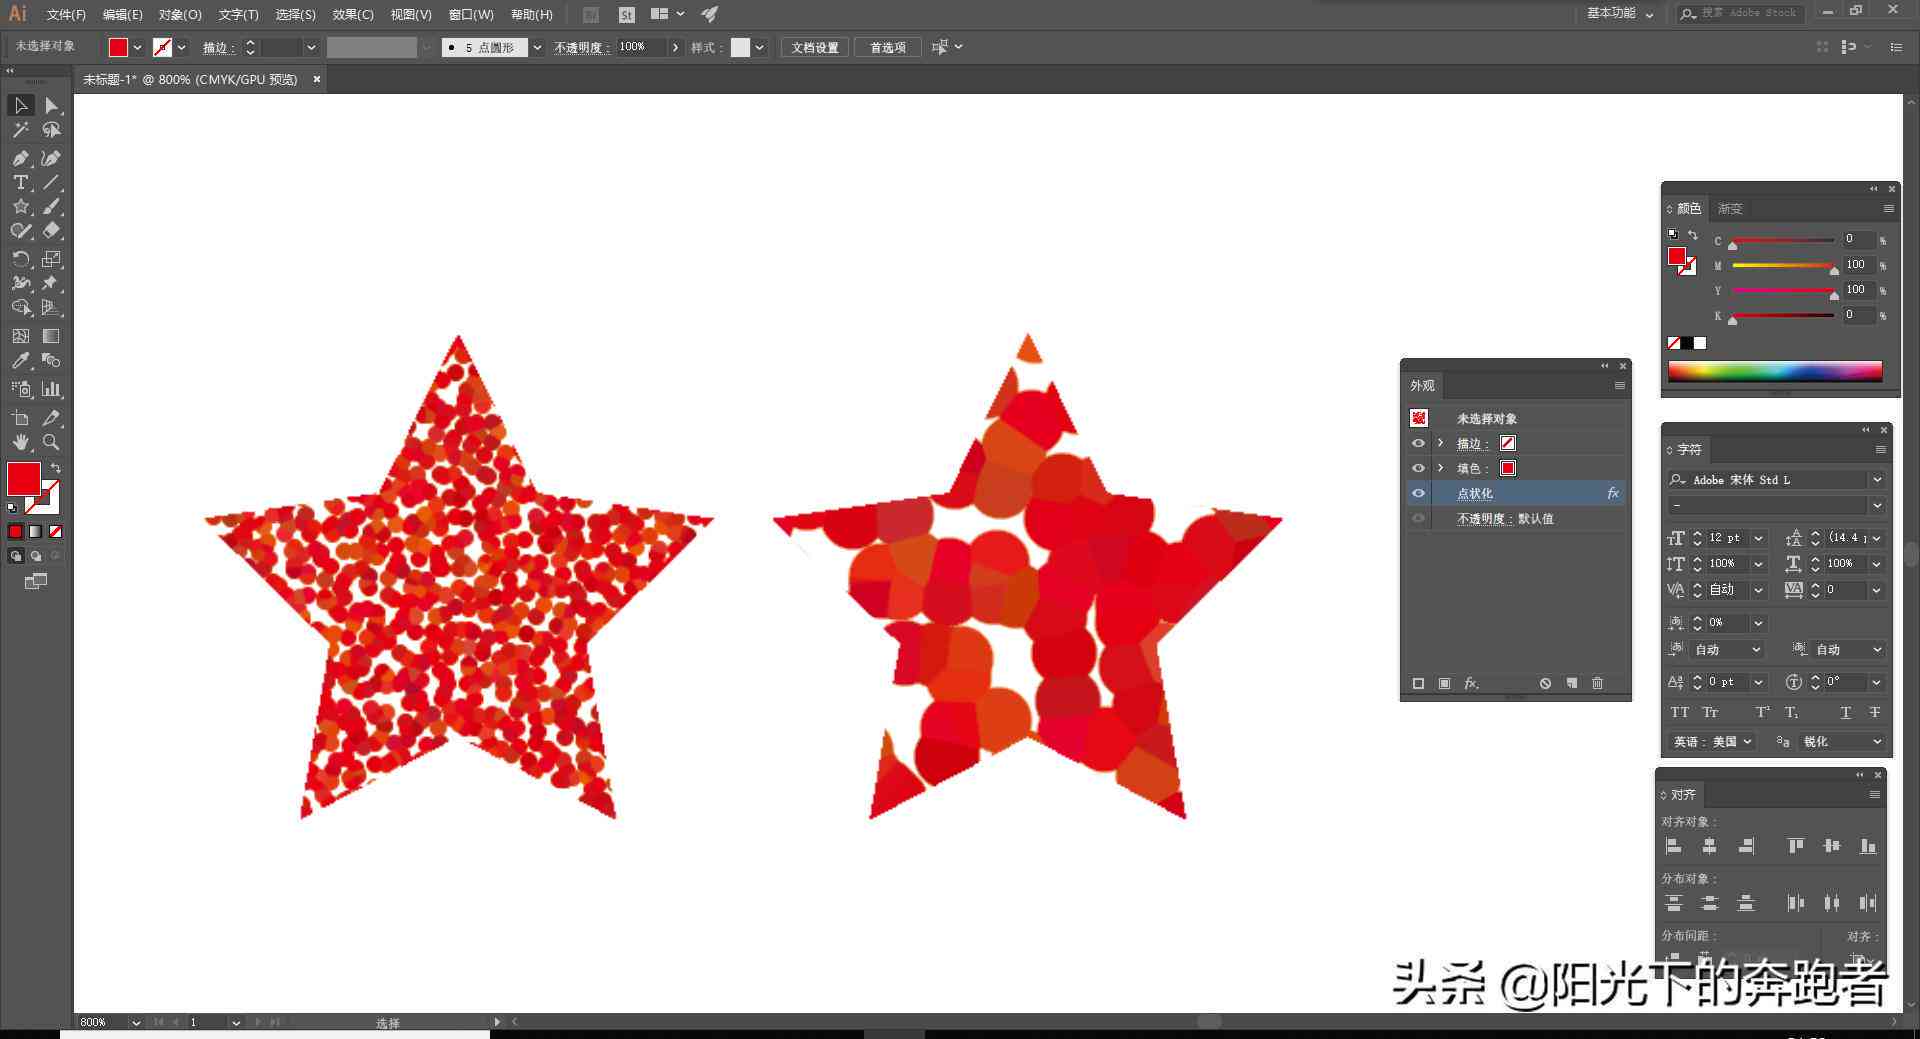Open the 窗口(W) menu
The height and width of the screenshot is (1039, 1920).
click(471, 14)
